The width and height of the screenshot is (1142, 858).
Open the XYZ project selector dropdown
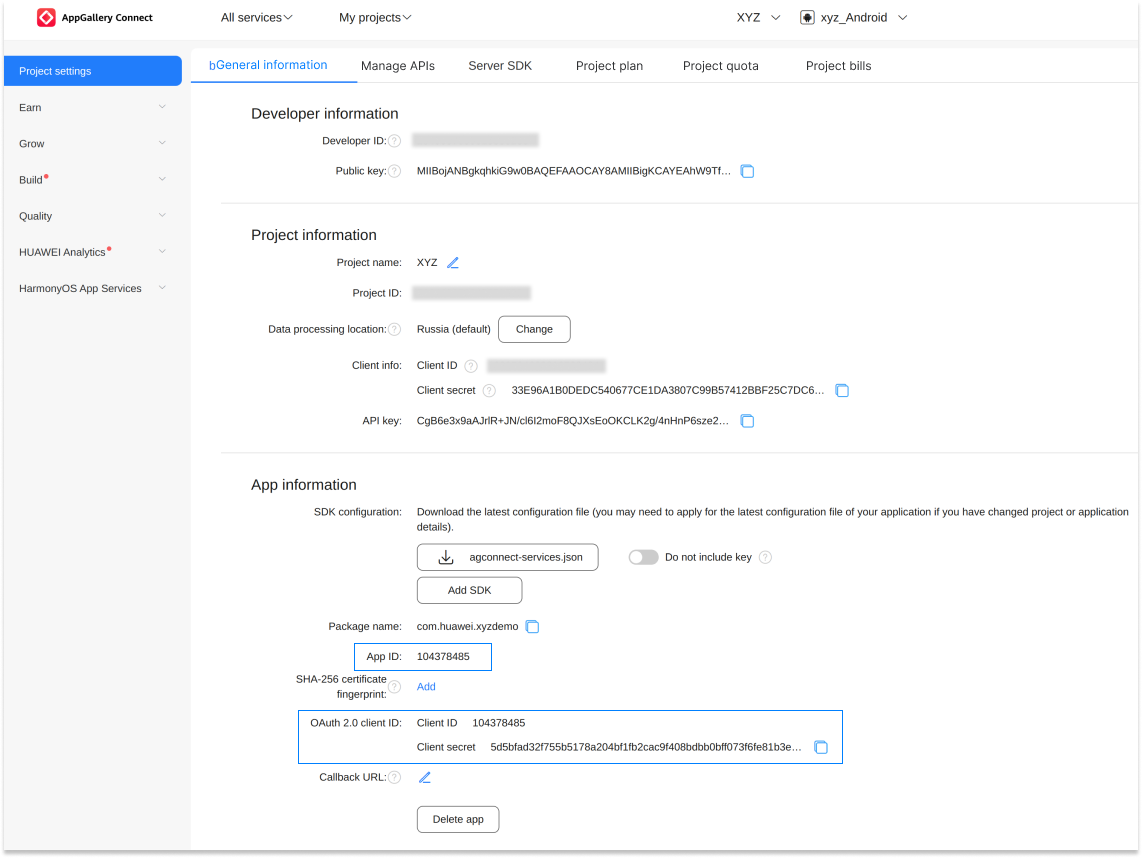coord(758,17)
